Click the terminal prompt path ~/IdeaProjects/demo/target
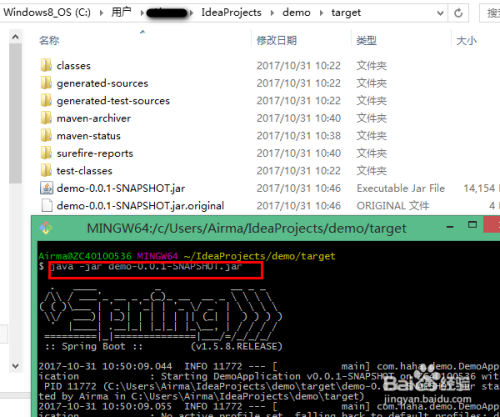The width and height of the screenshot is (500, 417). click(259, 256)
